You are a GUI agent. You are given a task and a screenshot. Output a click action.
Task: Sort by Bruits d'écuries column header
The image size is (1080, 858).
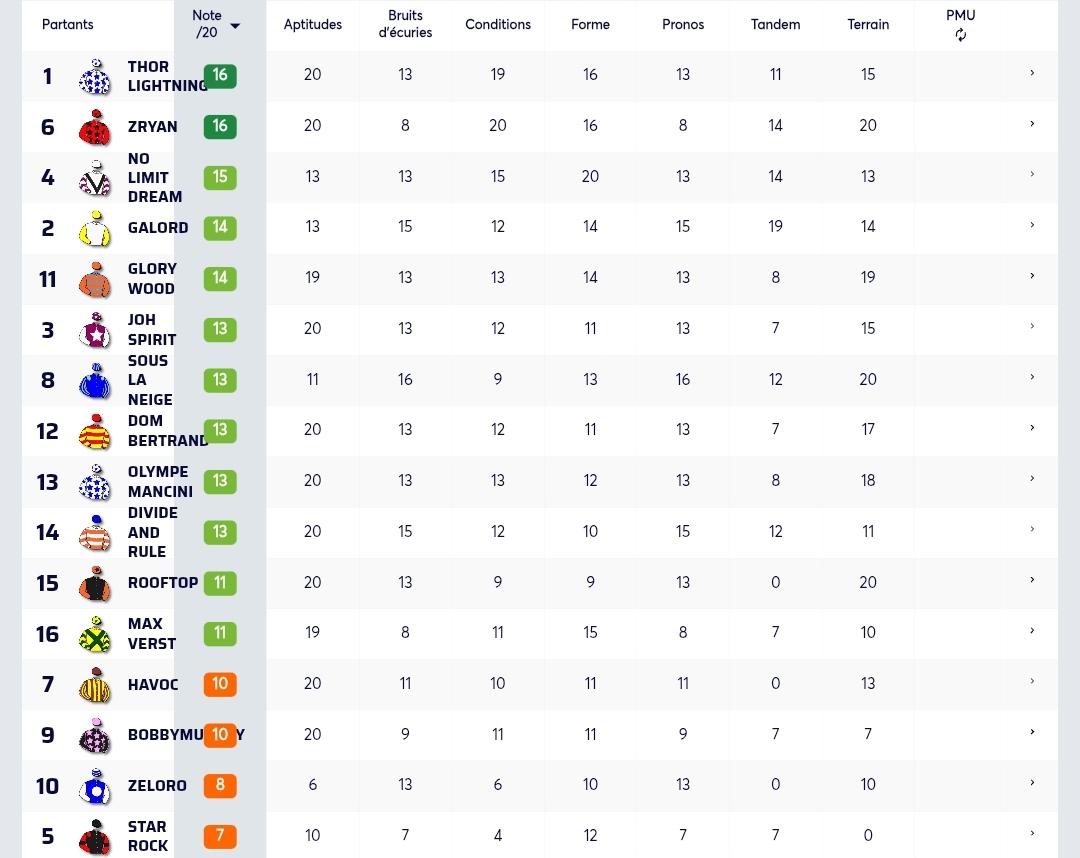(405, 24)
